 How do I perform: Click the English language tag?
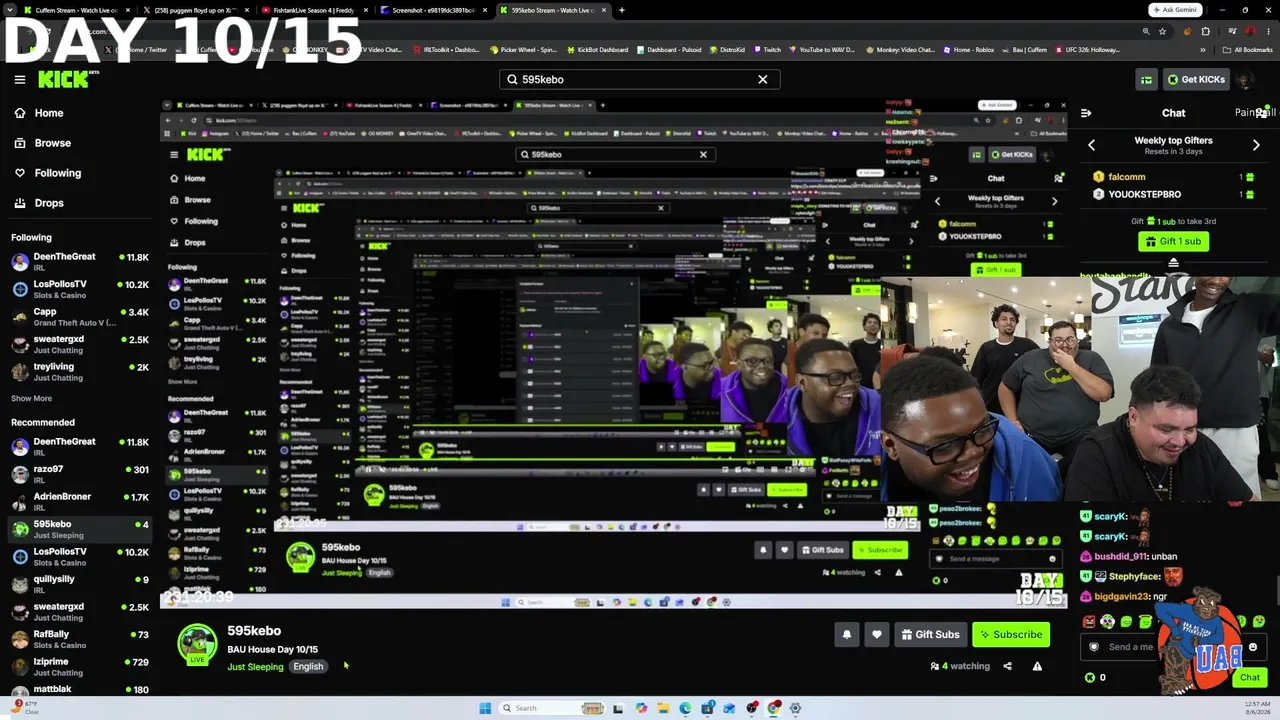coord(308,667)
